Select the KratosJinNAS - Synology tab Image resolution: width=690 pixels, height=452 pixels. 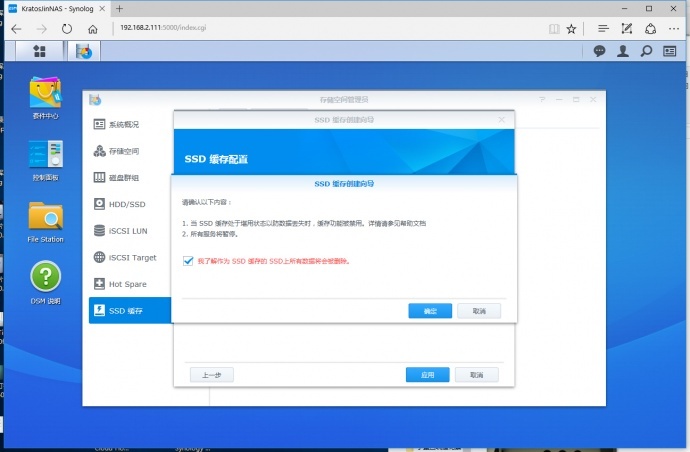click(x=57, y=8)
